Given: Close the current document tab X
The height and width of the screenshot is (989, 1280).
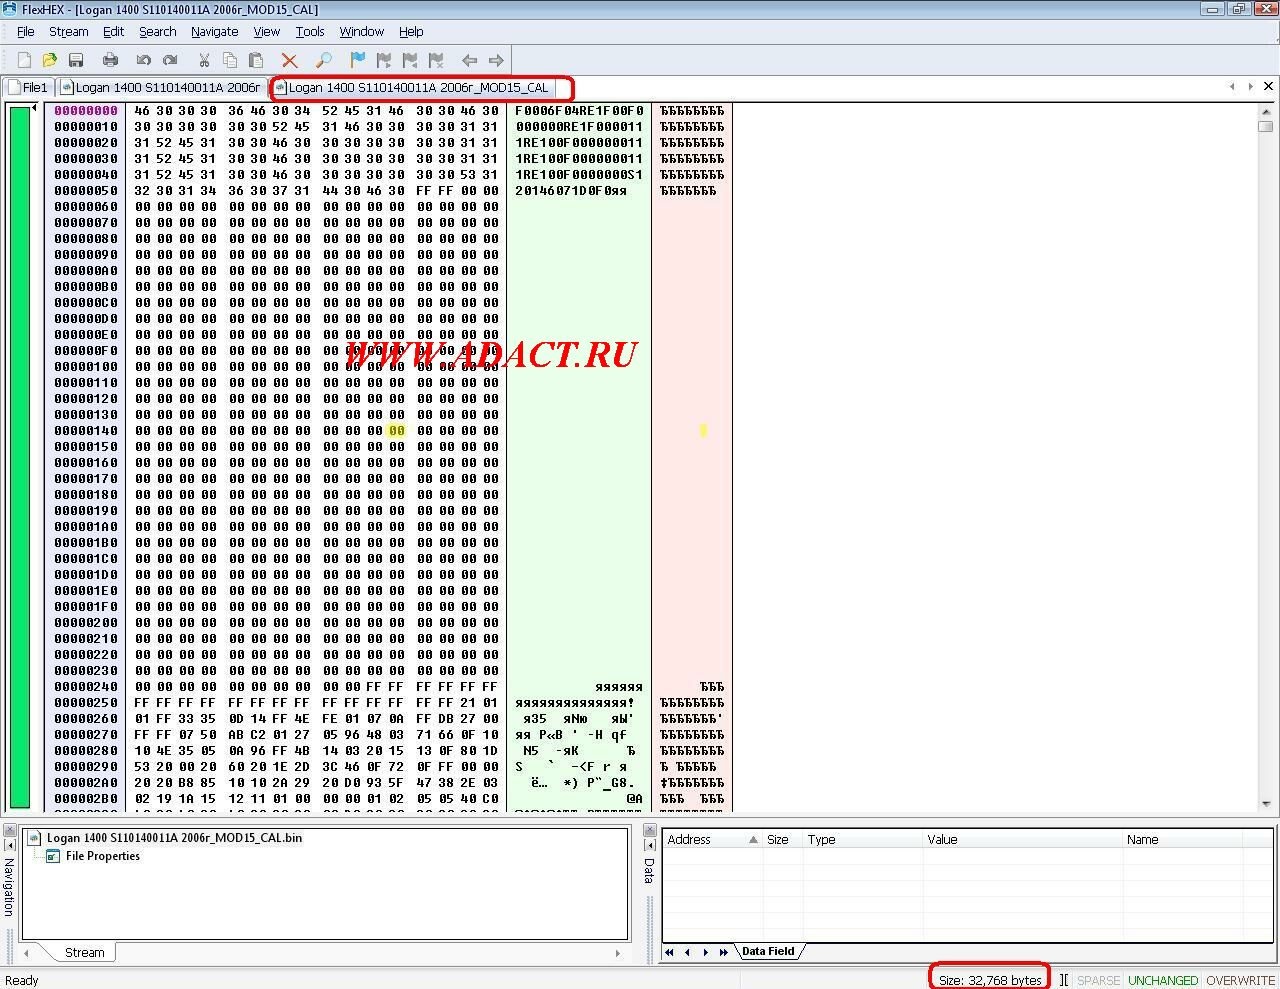Looking at the screenshot, I should tap(1268, 86).
